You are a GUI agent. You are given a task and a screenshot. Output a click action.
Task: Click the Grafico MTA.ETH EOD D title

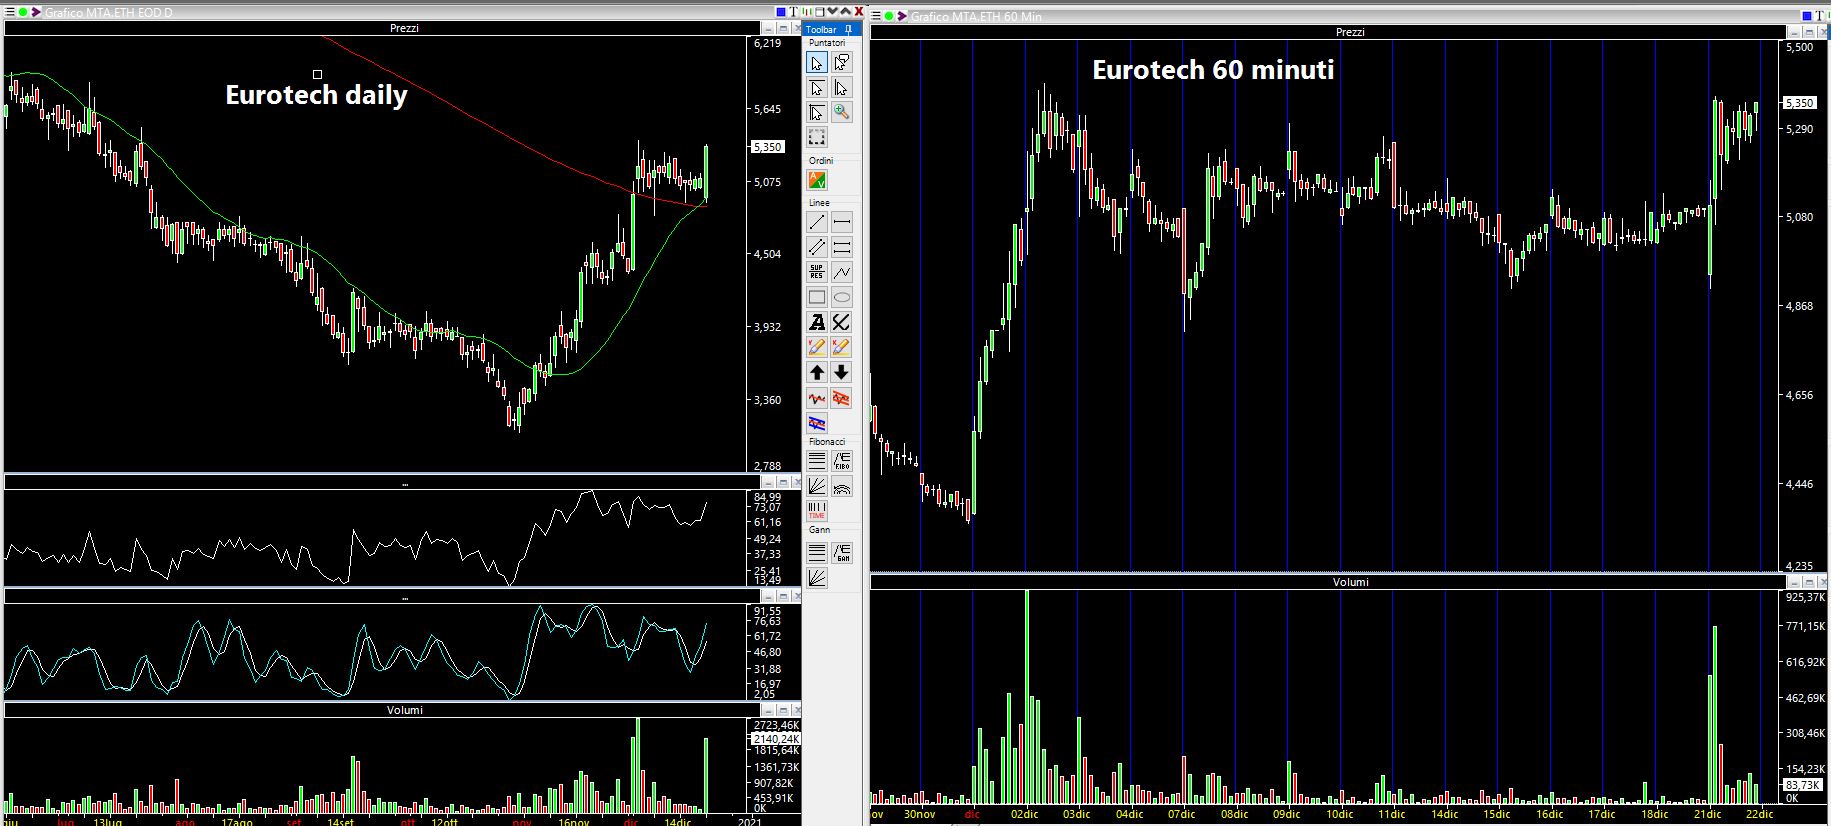[x=109, y=13]
